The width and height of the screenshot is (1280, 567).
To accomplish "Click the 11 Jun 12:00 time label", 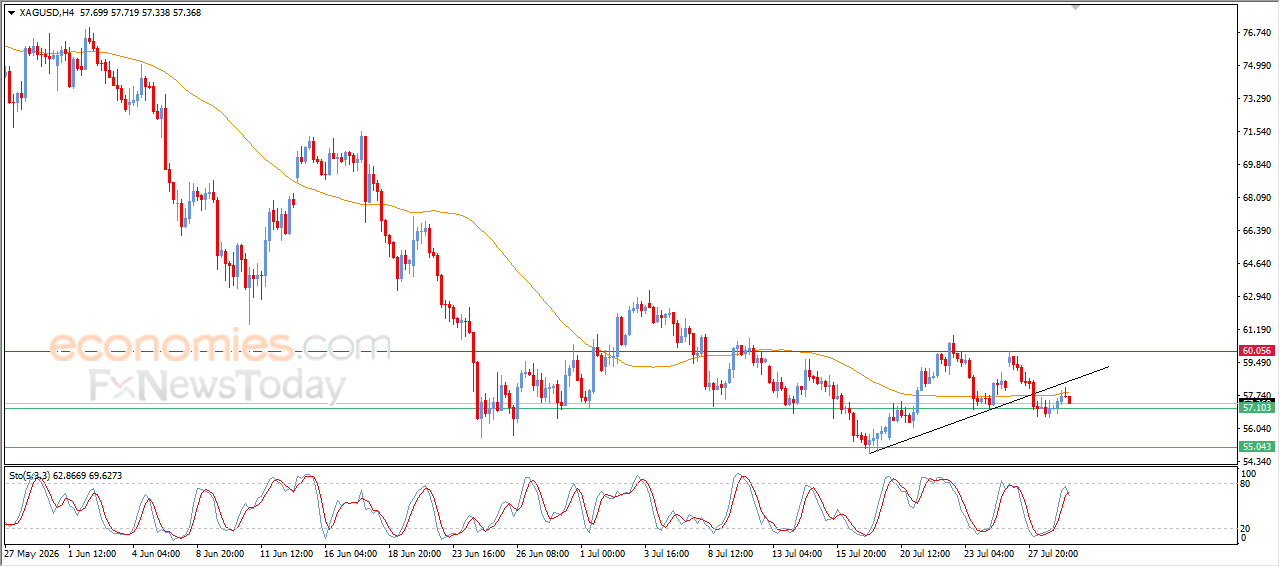I will (285, 553).
